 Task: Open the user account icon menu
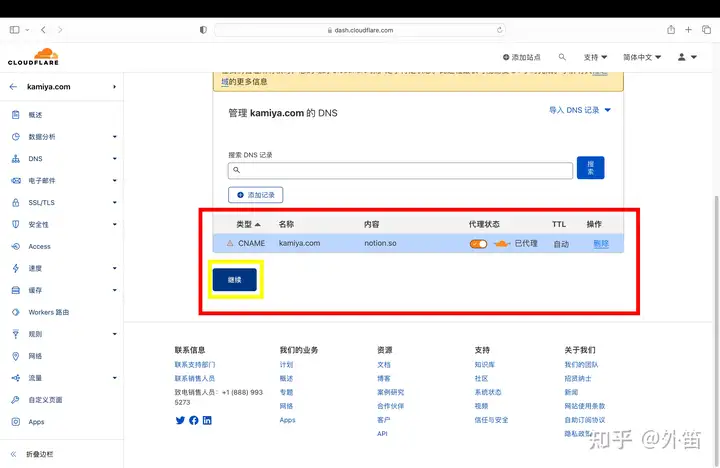[x=687, y=57]
